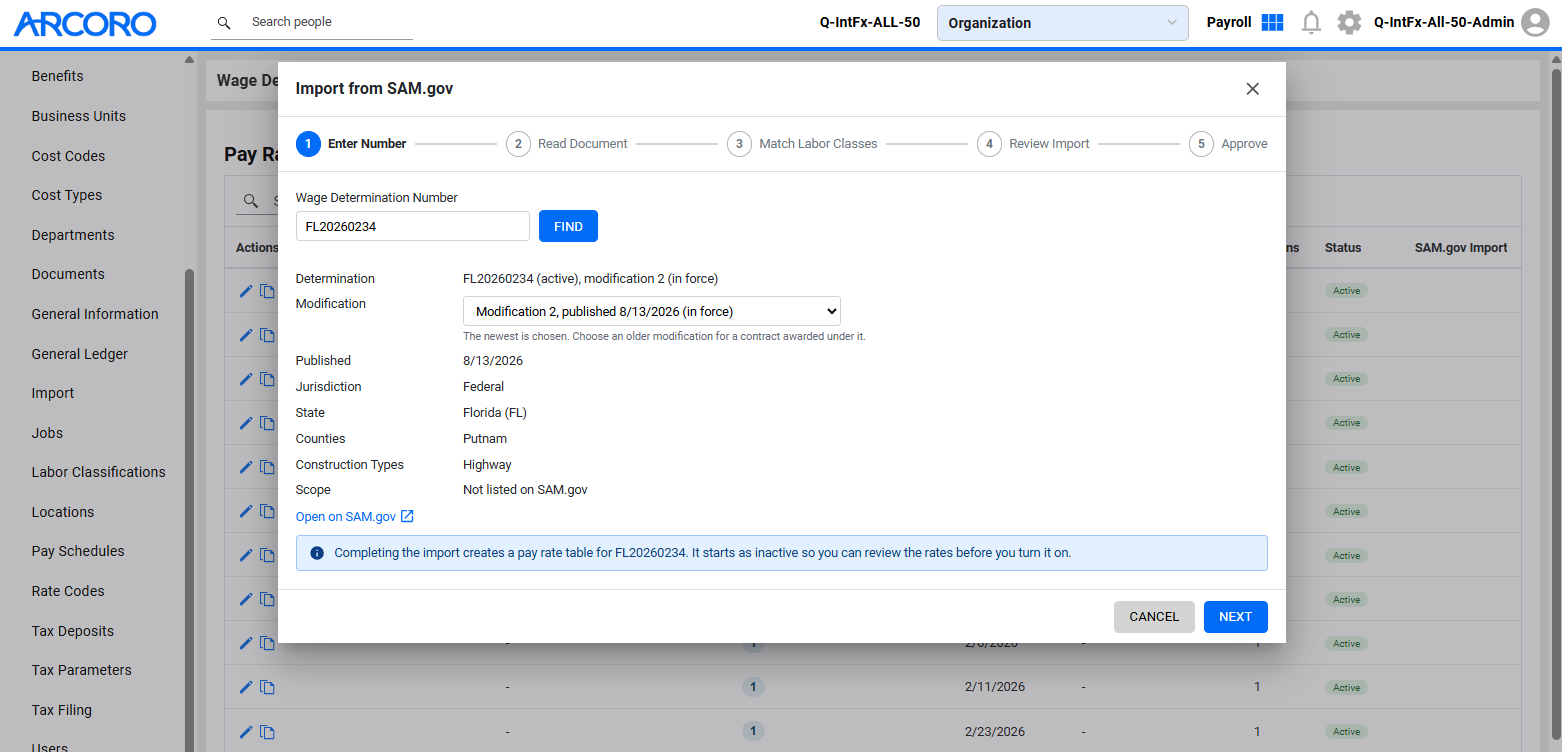Viewport: 1562px width, 752px height.
Task: Open the apps grid next to Payroll
Action: (1272, 22)
